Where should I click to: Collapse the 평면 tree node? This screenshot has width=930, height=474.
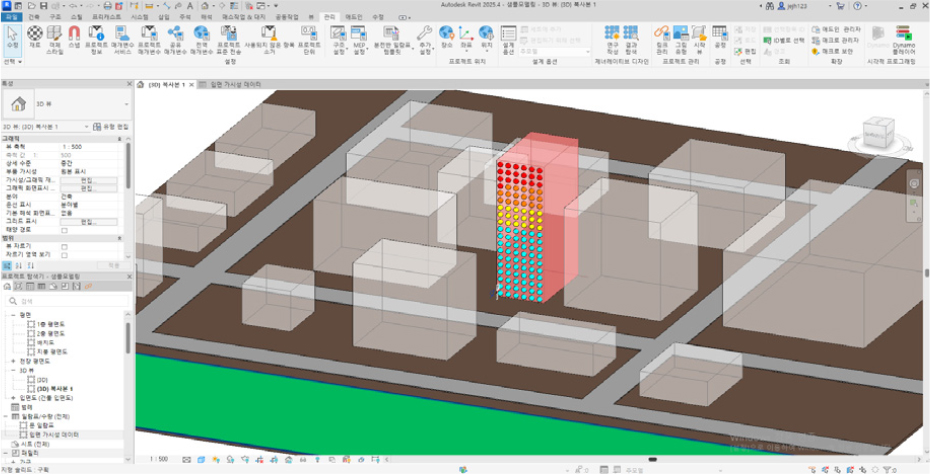click(x=13, y=315)
